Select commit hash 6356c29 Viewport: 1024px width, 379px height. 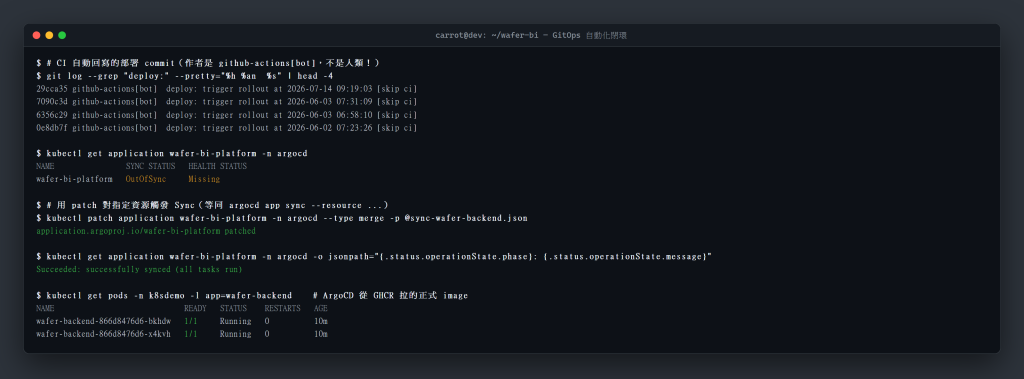tap(52, 115)
